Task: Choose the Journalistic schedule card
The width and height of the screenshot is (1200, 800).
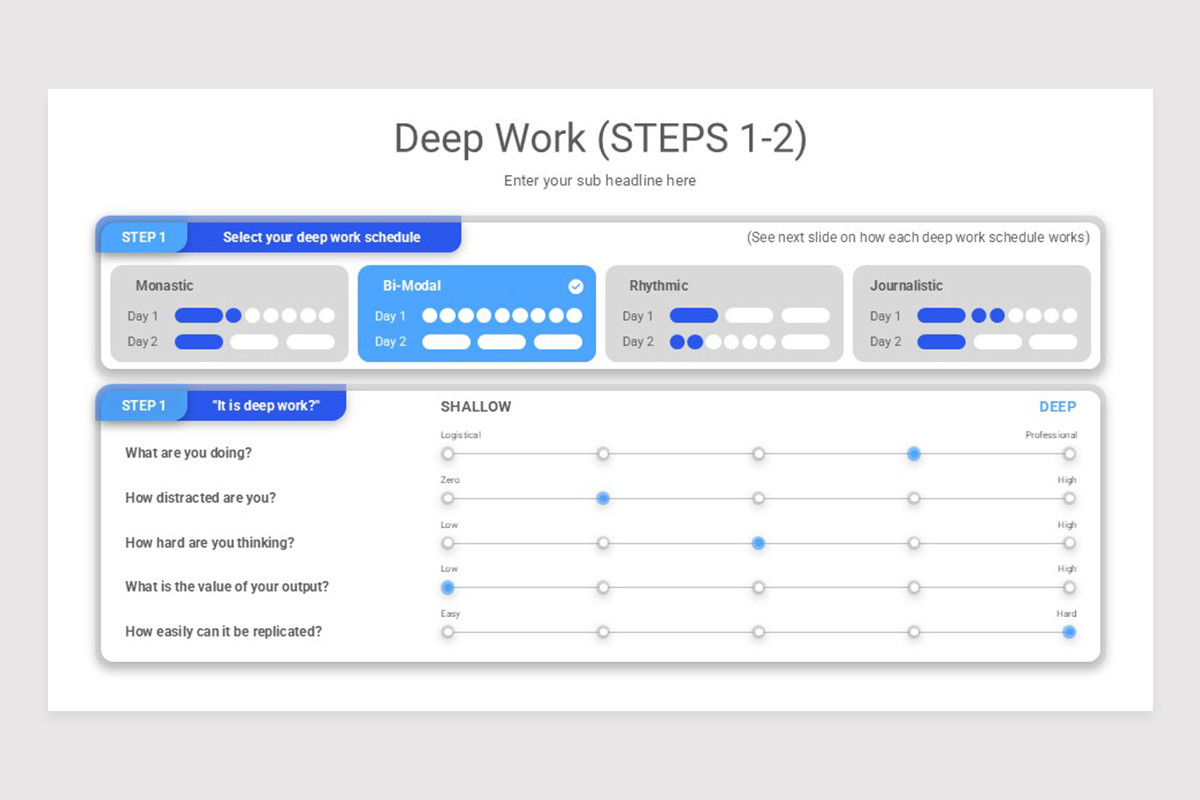Action: [971, 313]
